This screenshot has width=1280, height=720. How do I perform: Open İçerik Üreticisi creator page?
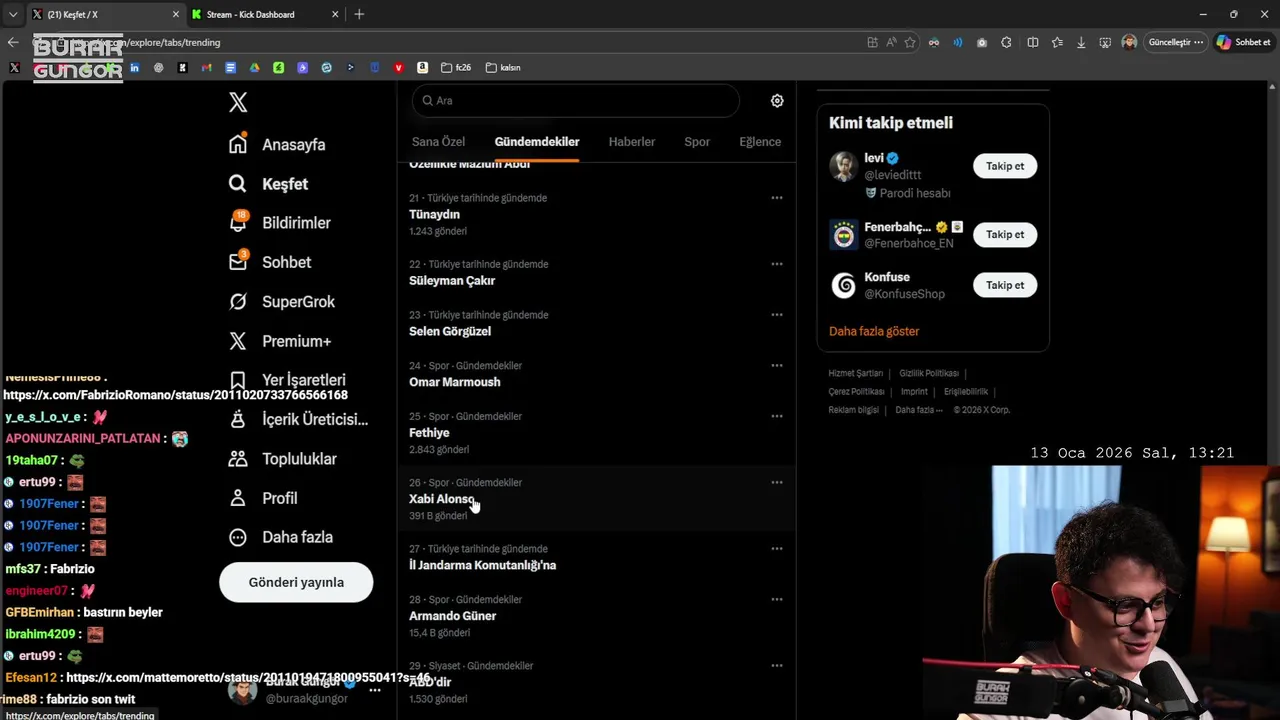click(298, 419)
